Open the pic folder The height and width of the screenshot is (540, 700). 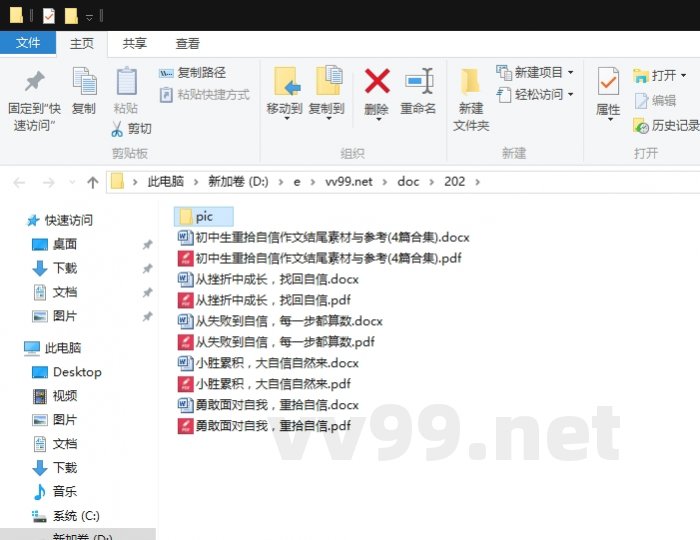click(x=204, y=217)
